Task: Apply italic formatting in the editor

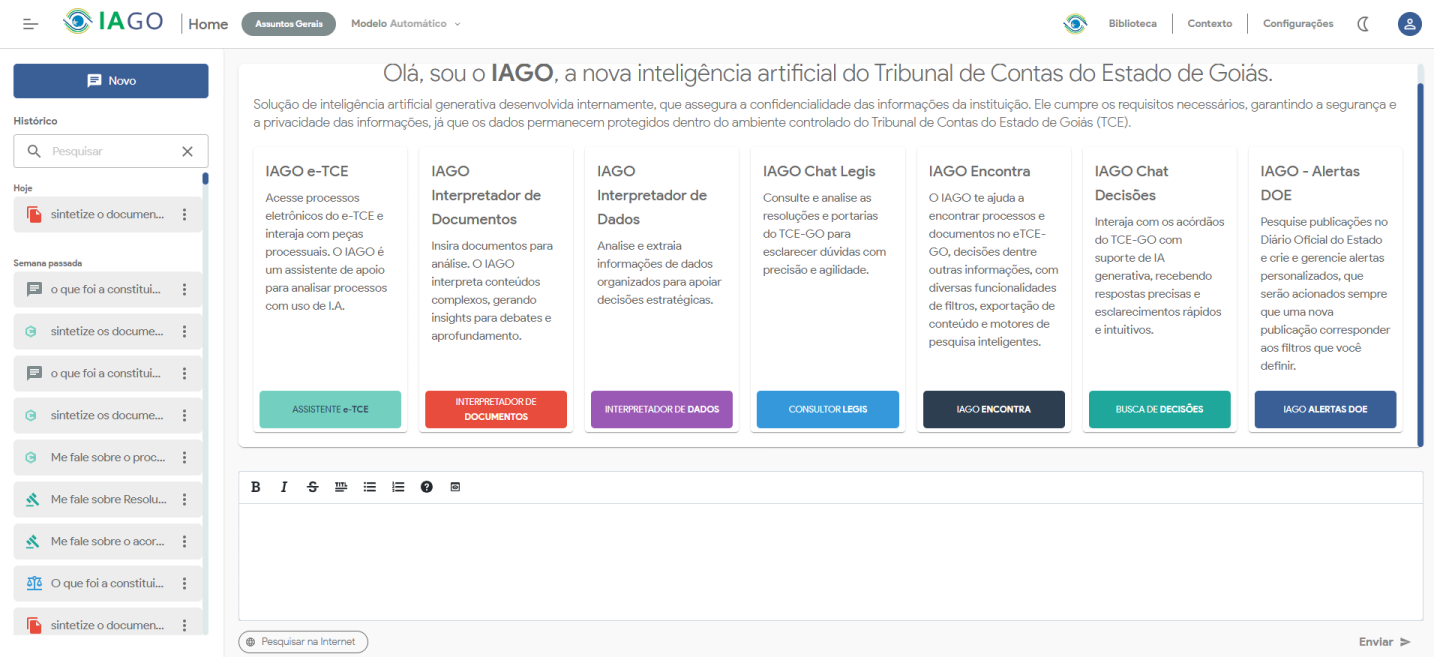Action: (x=284, y=487)
